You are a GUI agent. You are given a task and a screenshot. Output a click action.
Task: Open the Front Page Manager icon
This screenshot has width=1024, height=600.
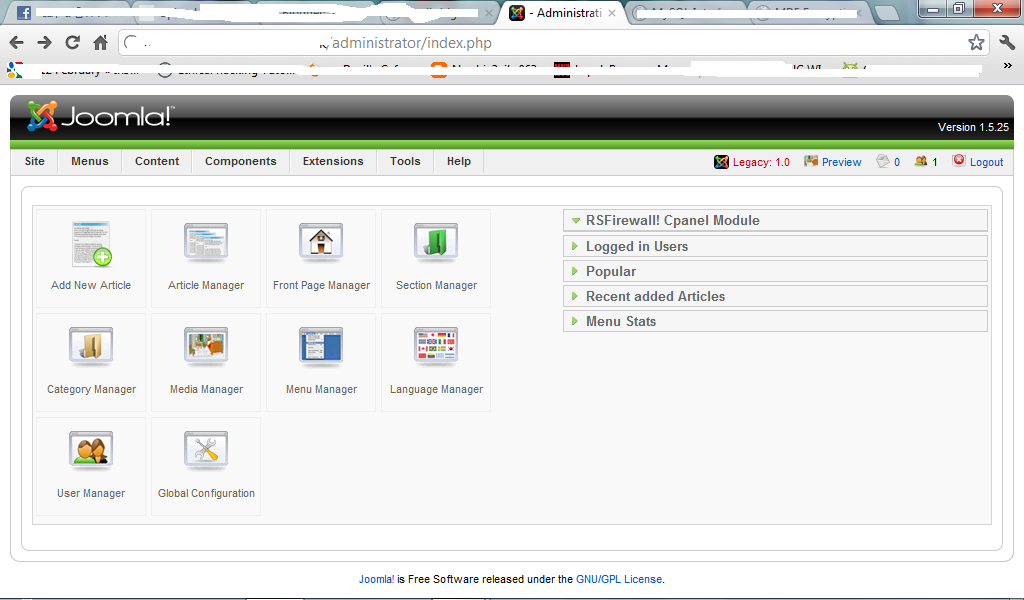click(x=321, y=242)
